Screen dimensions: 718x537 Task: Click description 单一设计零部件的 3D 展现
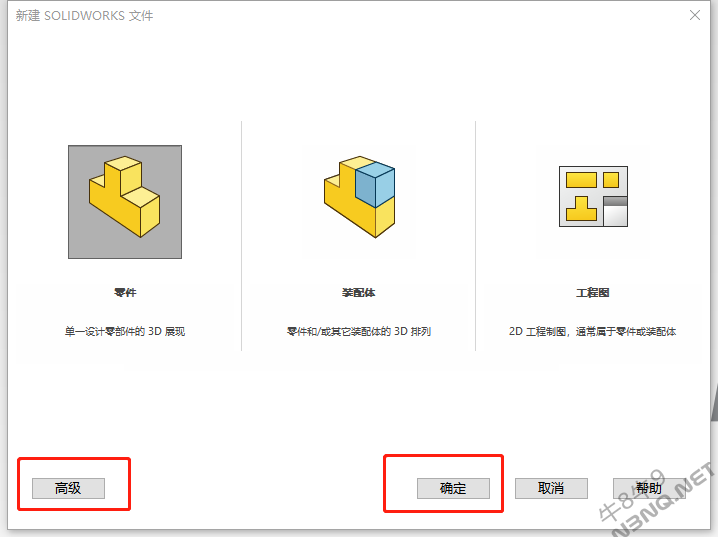point(125,331)
